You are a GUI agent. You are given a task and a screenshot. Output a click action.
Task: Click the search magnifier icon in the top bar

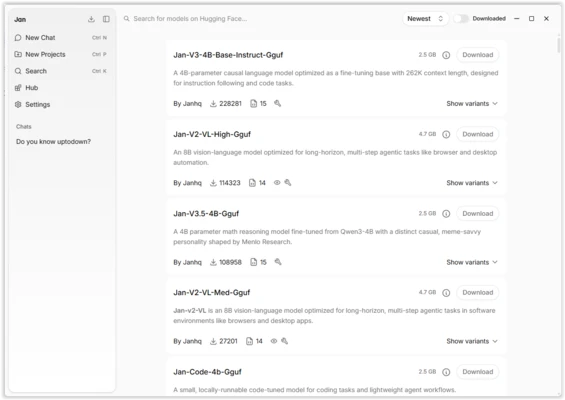126,19
